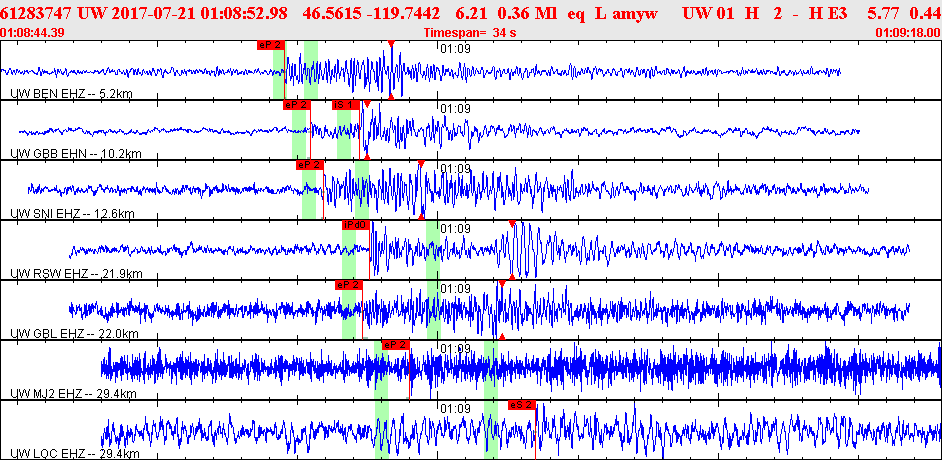The width and height of the screenshot is (942, 460).
Task: Select the iS 1 pick flag on GBB trace
Action: (x=344, y=105)
